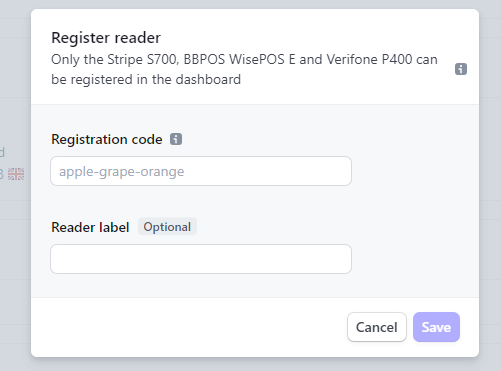Click the partially hidden text left of the dialog
The height and width of the screenshot is (371, 501).
point(2,152)
